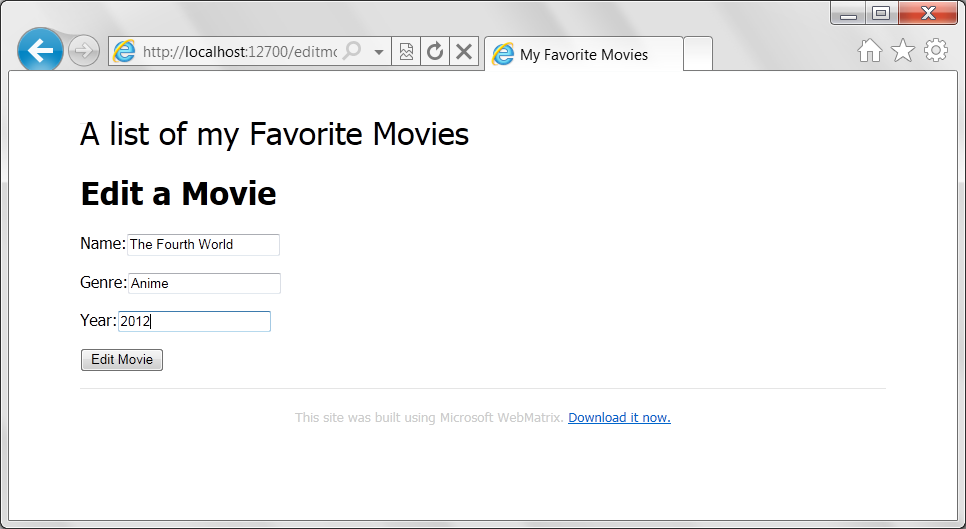This screenshot has width=966, height=529.
Task: Follow the Download it now link
Action: pyautogui.click(x=619, y=418)
